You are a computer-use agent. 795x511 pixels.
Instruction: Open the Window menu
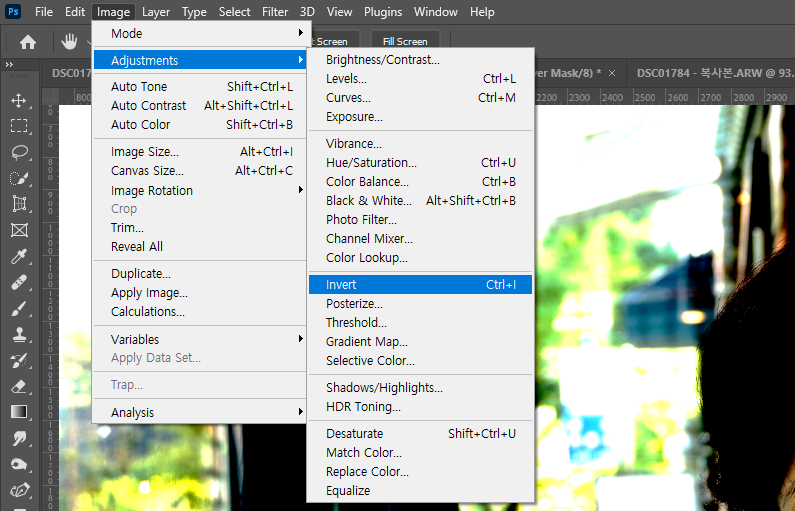(436, 12)
